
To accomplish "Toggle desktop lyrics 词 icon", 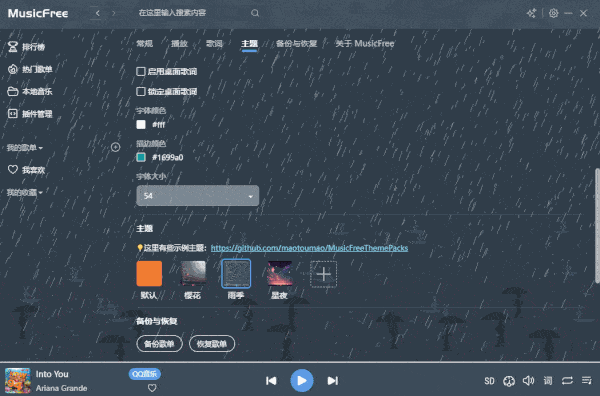I will tap(548, 381).
